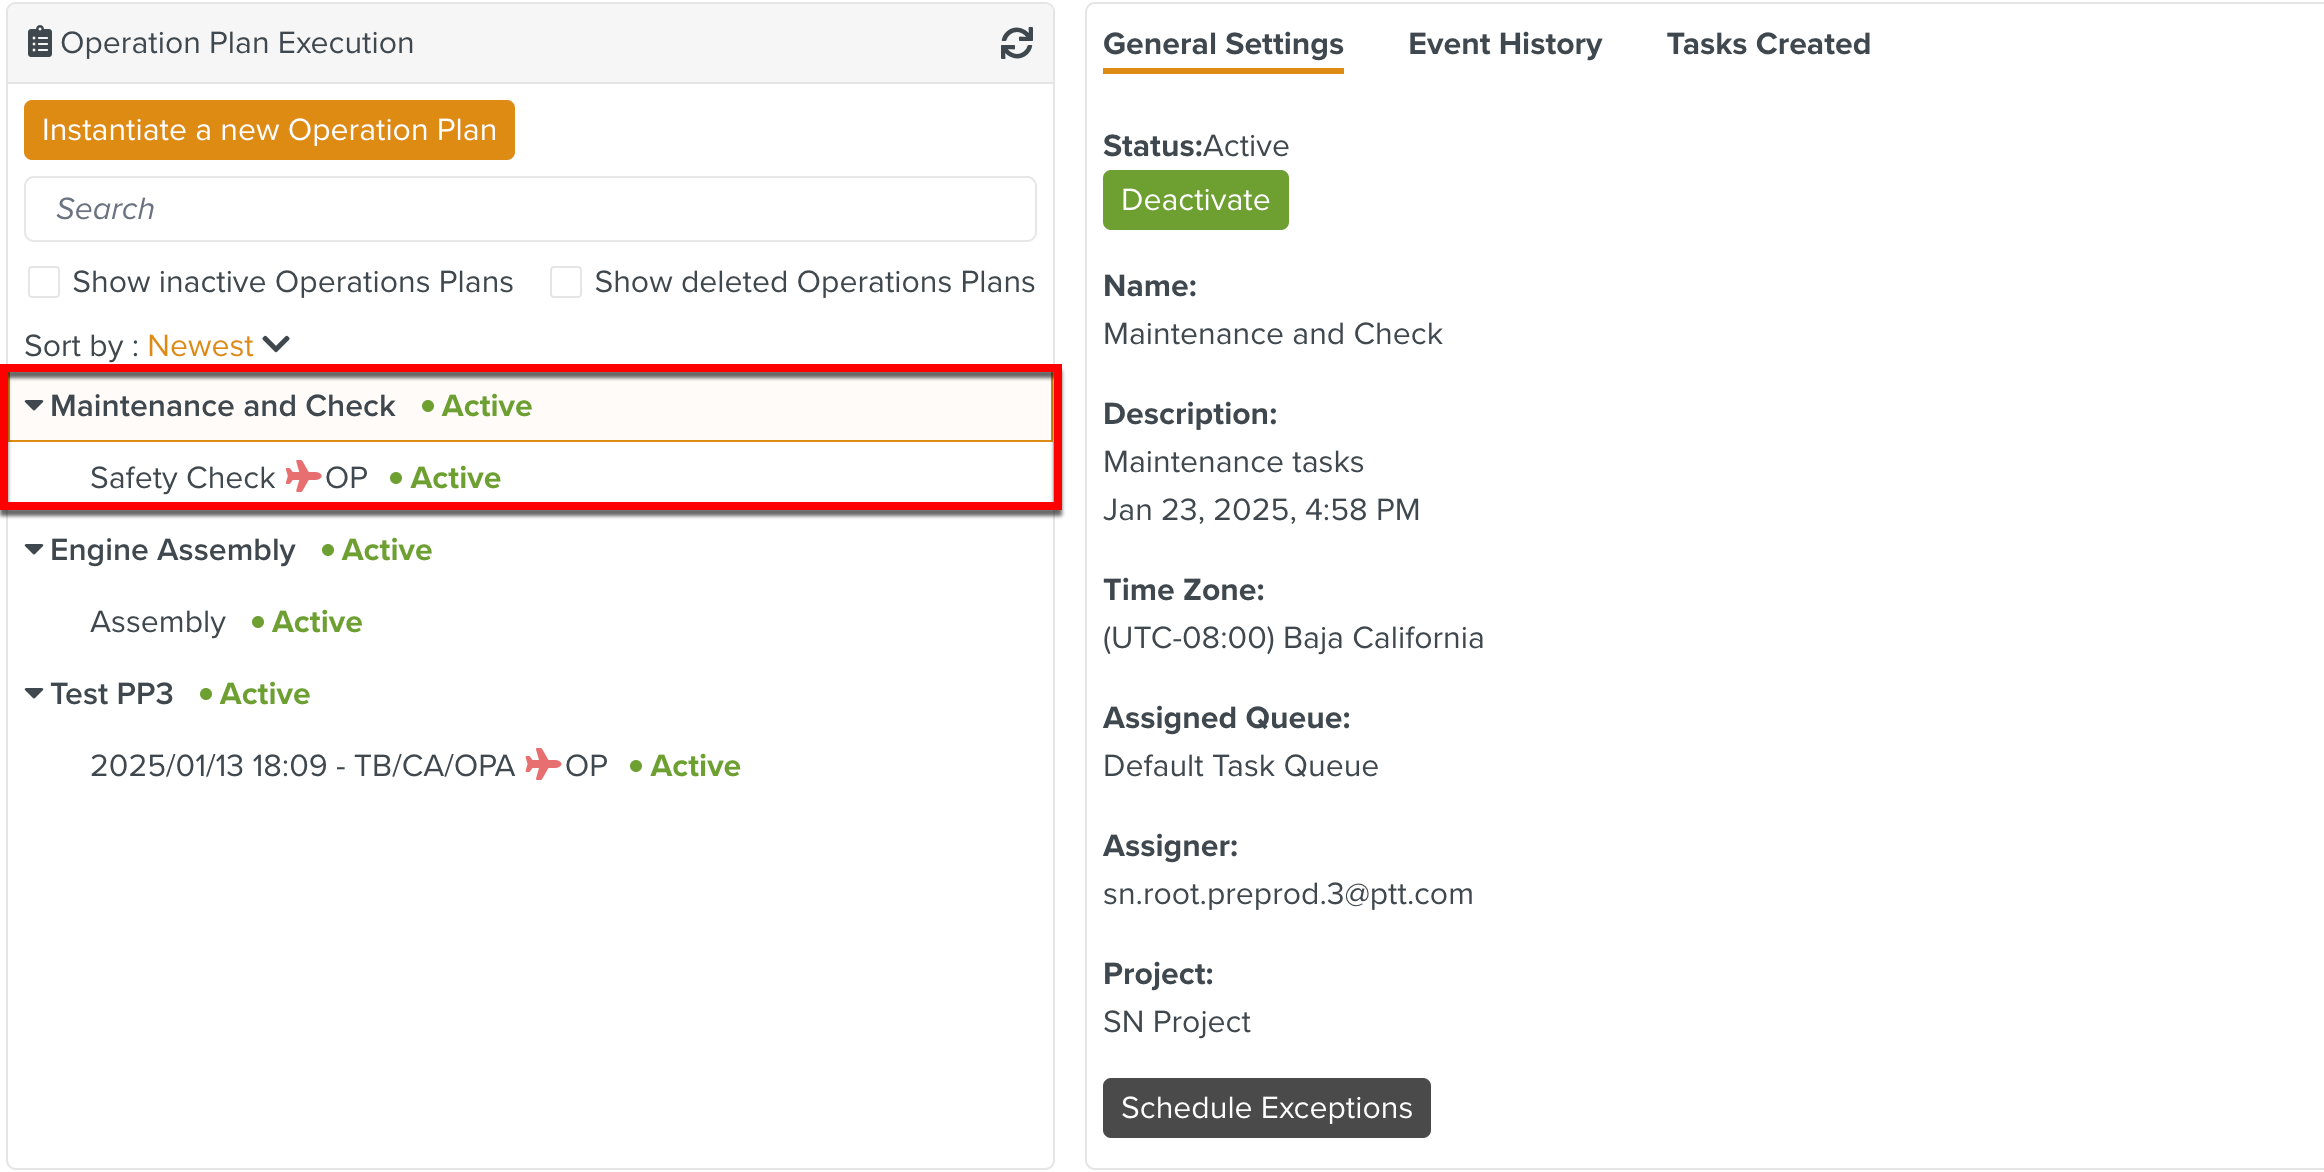
Task: Switch to the Event History tab
Action: (1504, 44)
